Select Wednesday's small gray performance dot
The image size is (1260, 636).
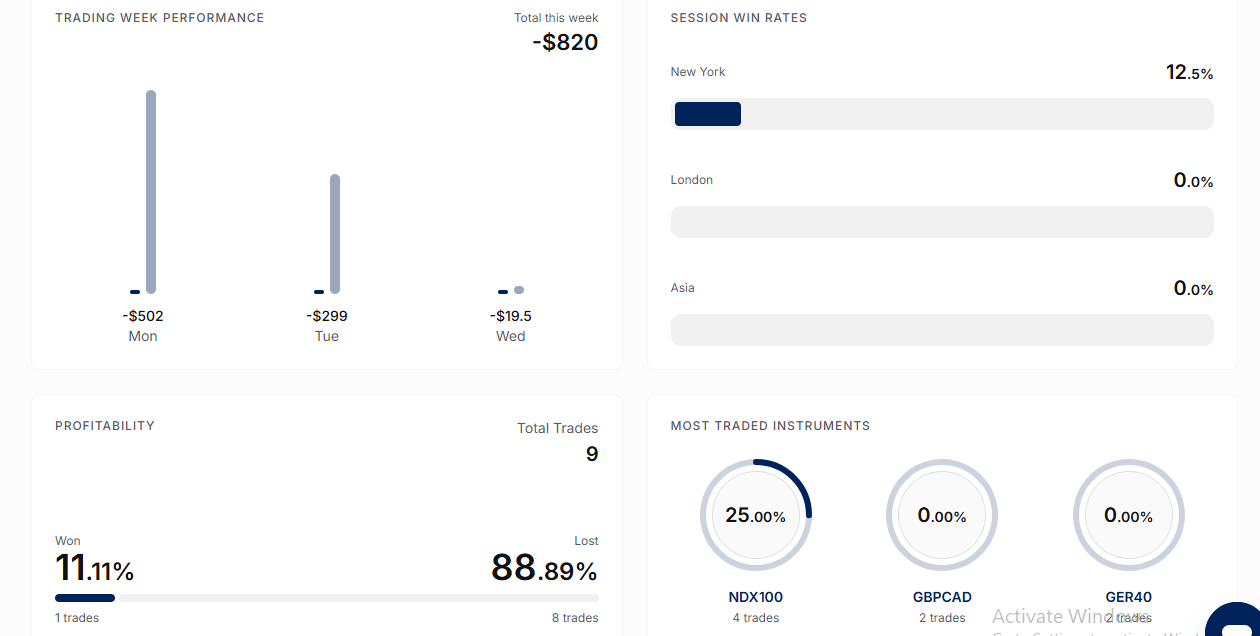pos(519,290)
